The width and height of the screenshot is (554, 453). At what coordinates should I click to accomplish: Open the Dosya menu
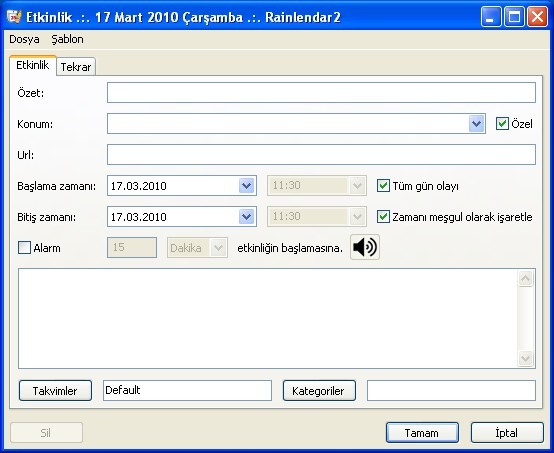[x=24, y=39]
